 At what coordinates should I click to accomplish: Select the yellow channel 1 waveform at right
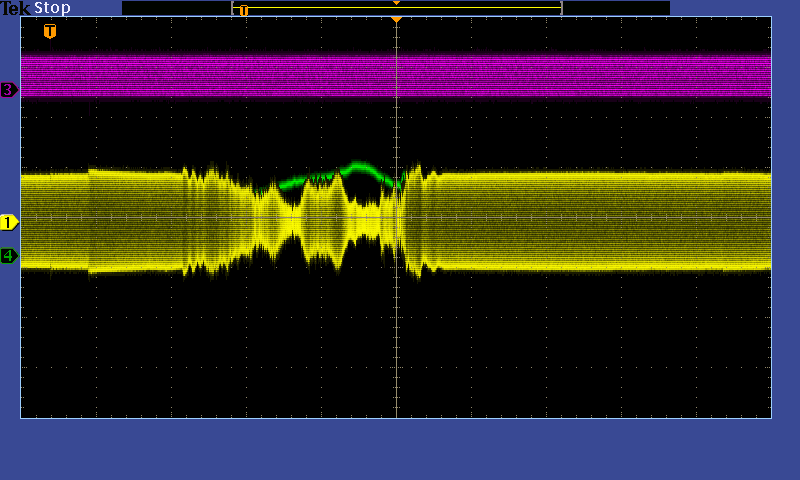(x=620, y=221)
